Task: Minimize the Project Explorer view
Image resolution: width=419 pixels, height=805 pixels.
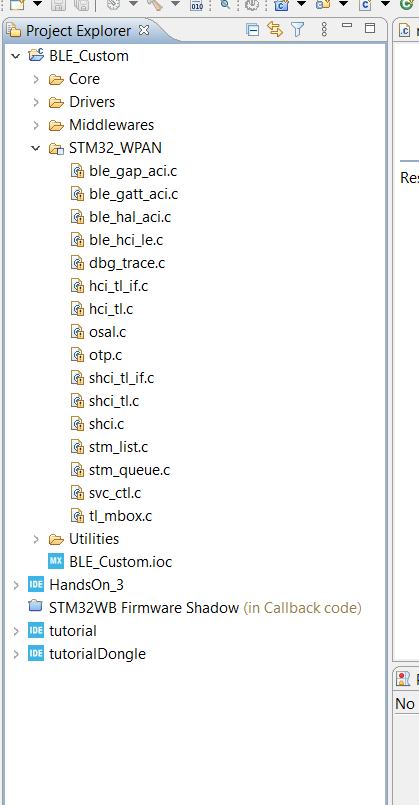Action: pyautogui.click(x=348, y=25)
